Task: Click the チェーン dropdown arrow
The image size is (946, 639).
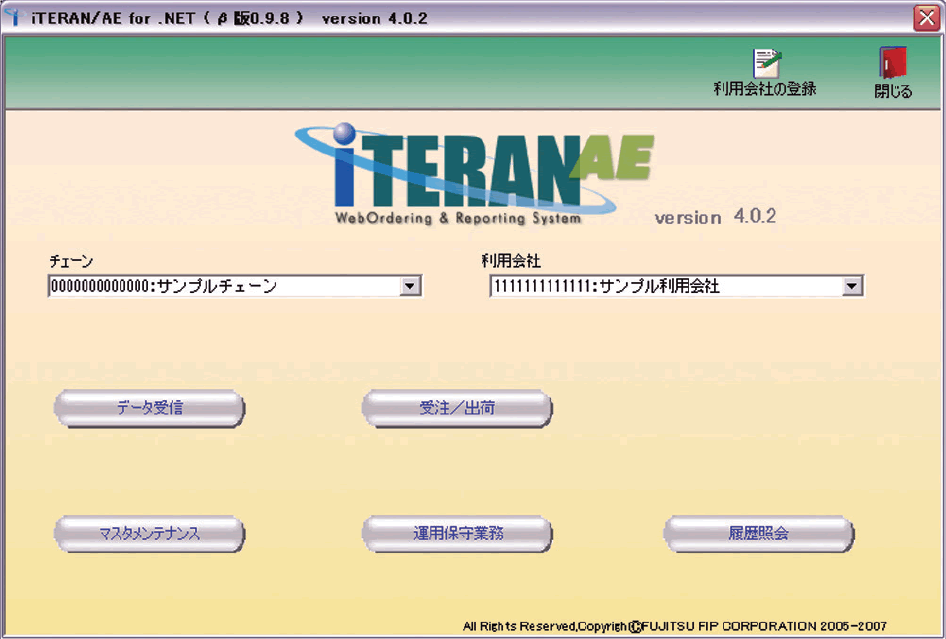Action: pos(408,285)
